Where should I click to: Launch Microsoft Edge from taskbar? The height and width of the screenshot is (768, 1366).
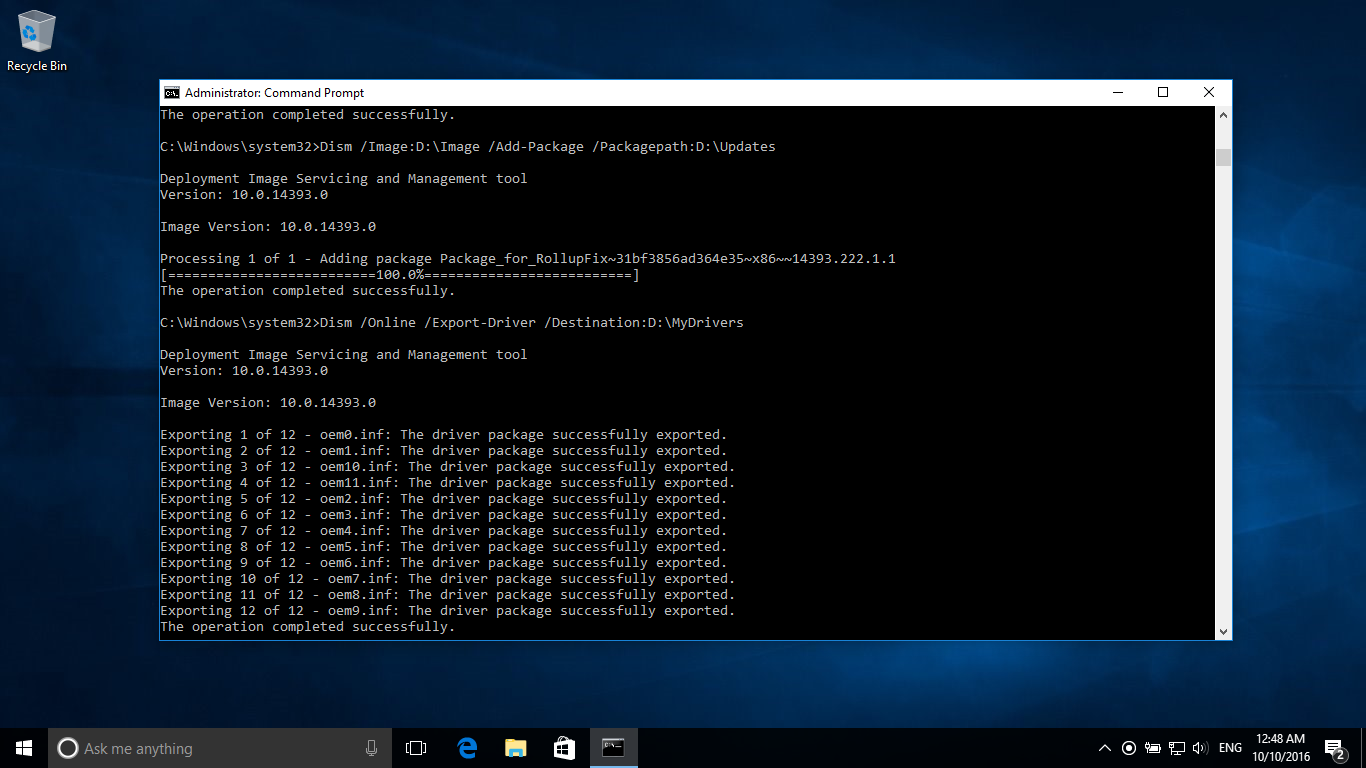tap(466, 748)
